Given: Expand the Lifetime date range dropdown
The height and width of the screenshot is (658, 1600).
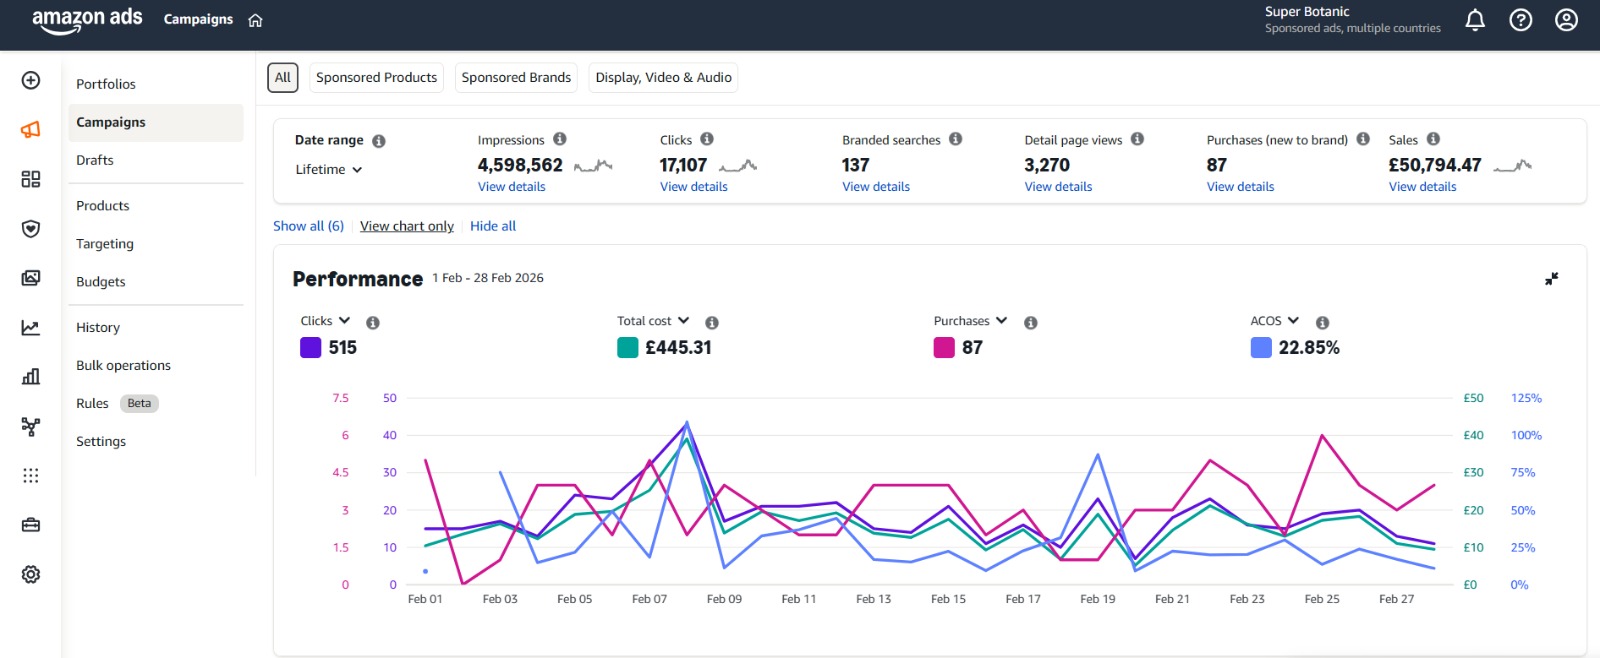Looking at the screenshot, I should (329, 170).
